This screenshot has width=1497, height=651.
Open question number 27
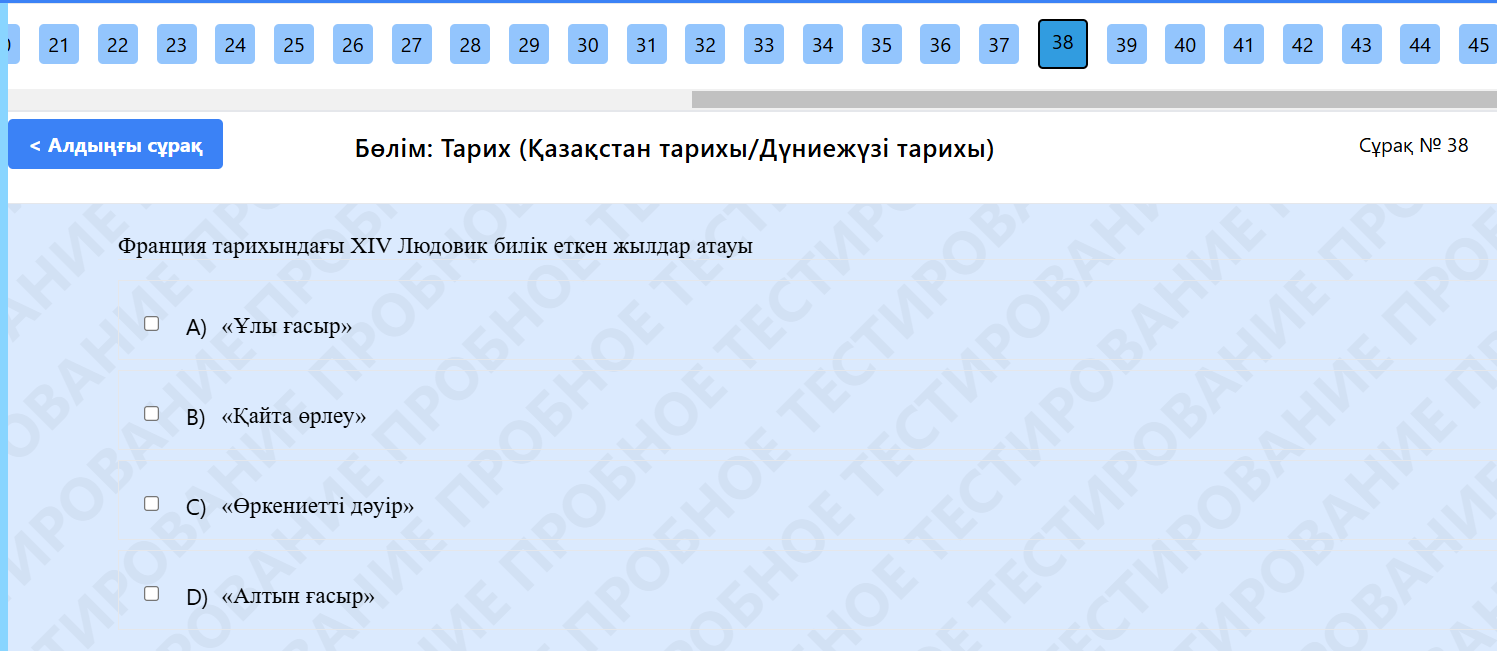click(x=412, y=45)
